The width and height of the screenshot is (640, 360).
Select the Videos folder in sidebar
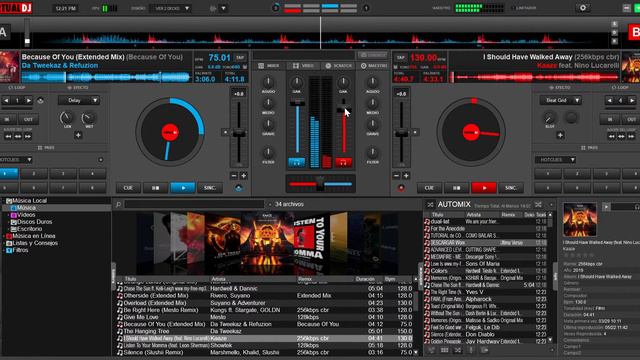[26, 215]
